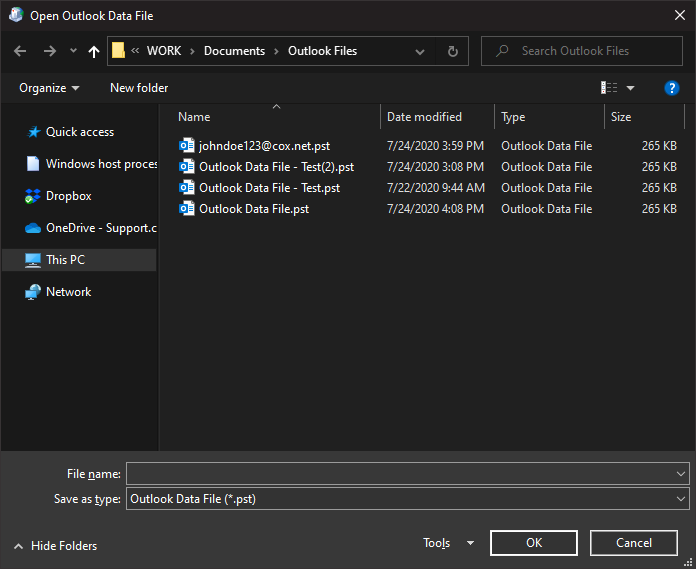Select WORK in the breadcrumb path
The height and width of the screenshot is (569, 696).
point(164,51)
